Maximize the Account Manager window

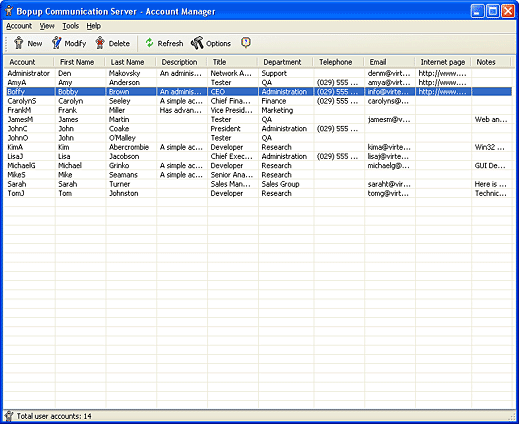point(493,11)
